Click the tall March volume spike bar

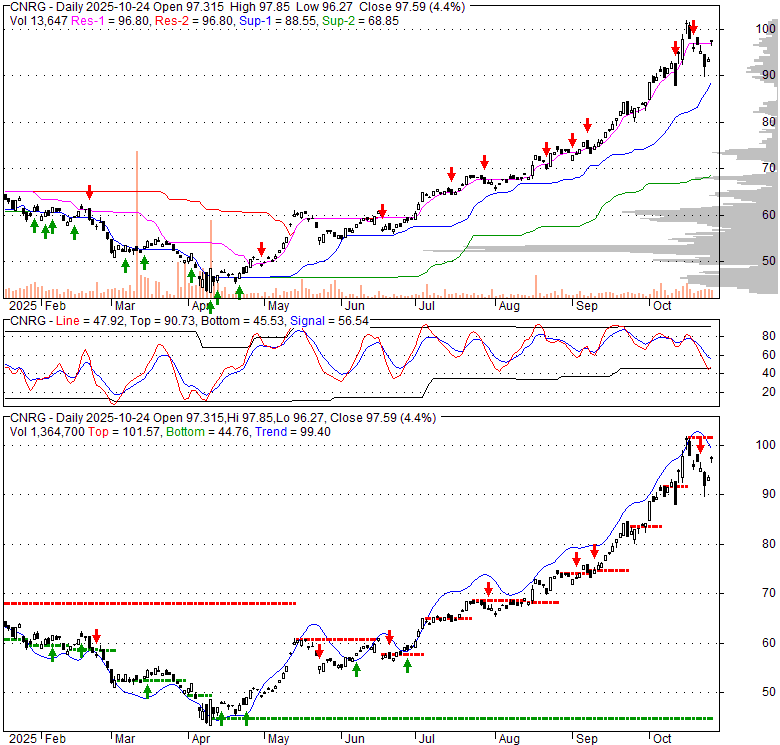(136, 220)
